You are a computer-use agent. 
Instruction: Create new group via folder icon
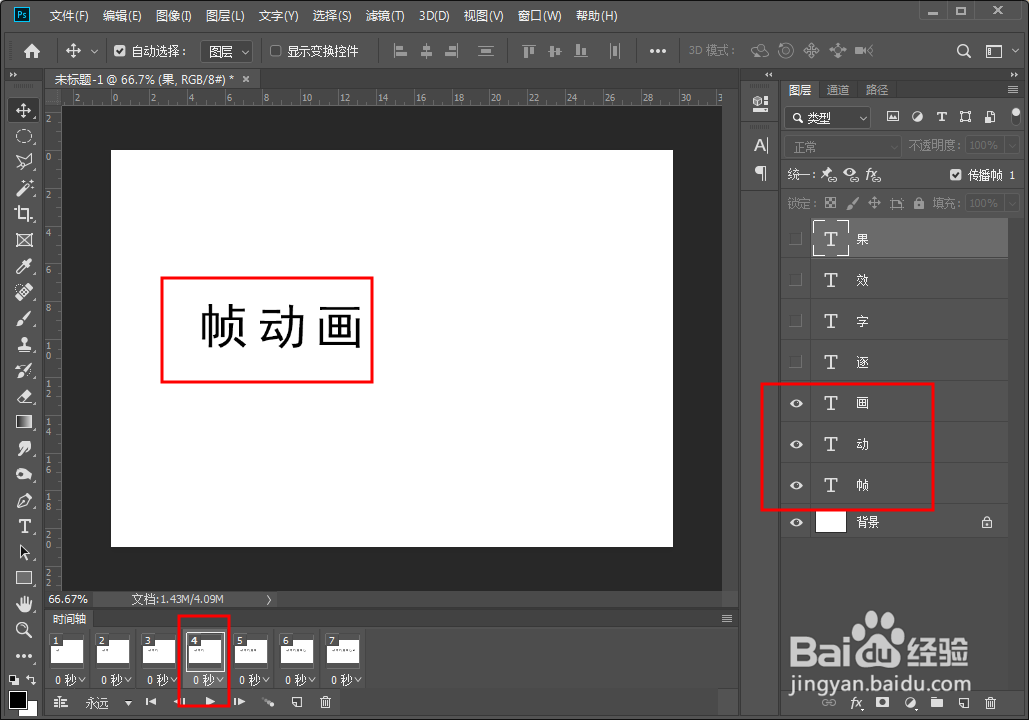[x=936, y=703]
